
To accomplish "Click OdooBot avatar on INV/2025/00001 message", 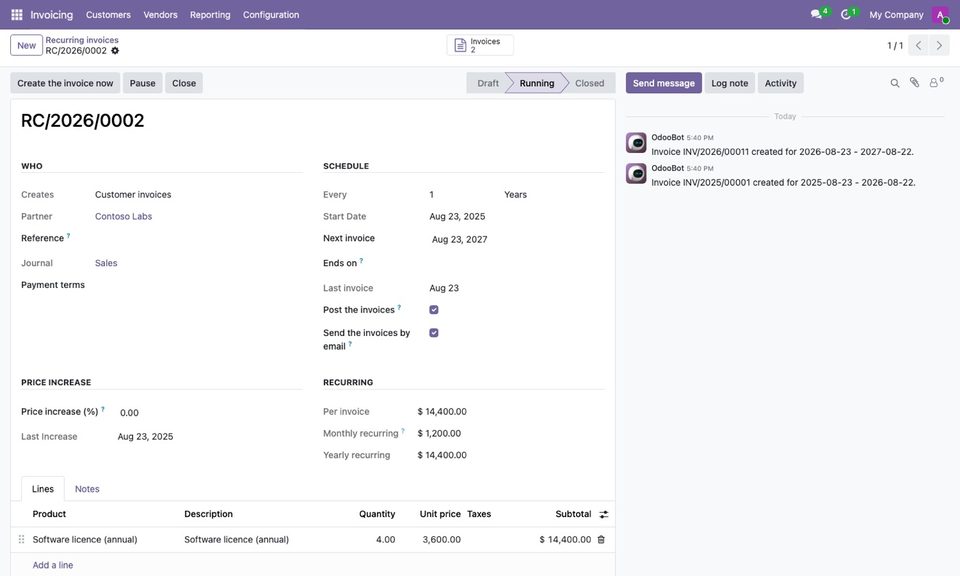I will point(636,173).
